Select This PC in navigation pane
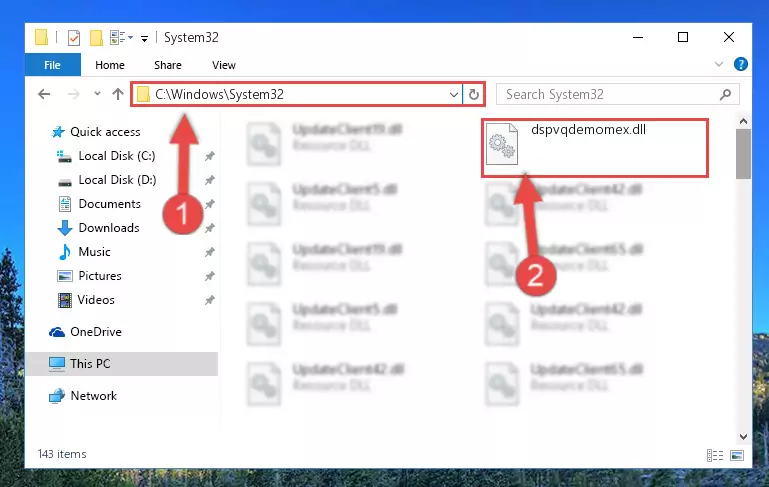Image resolution: width=769 pixels, height=487 pixels. 122,363
